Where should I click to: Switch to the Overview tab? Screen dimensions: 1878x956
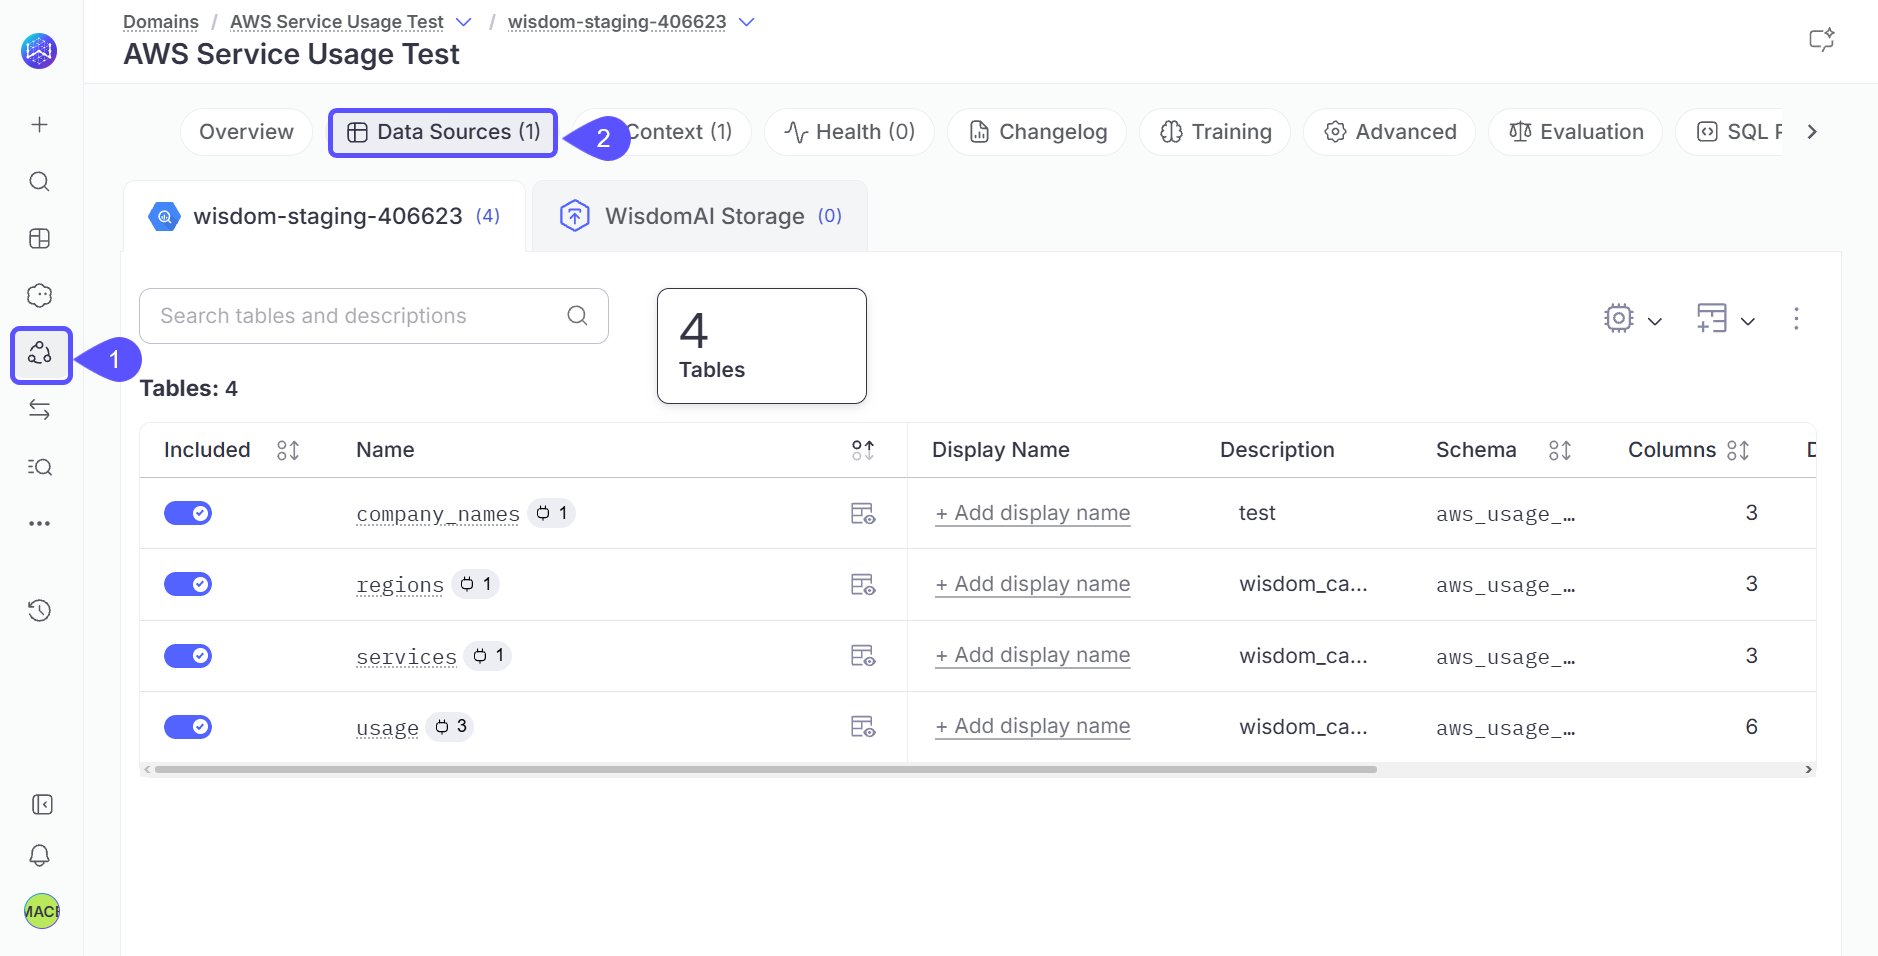coord(246,132)
